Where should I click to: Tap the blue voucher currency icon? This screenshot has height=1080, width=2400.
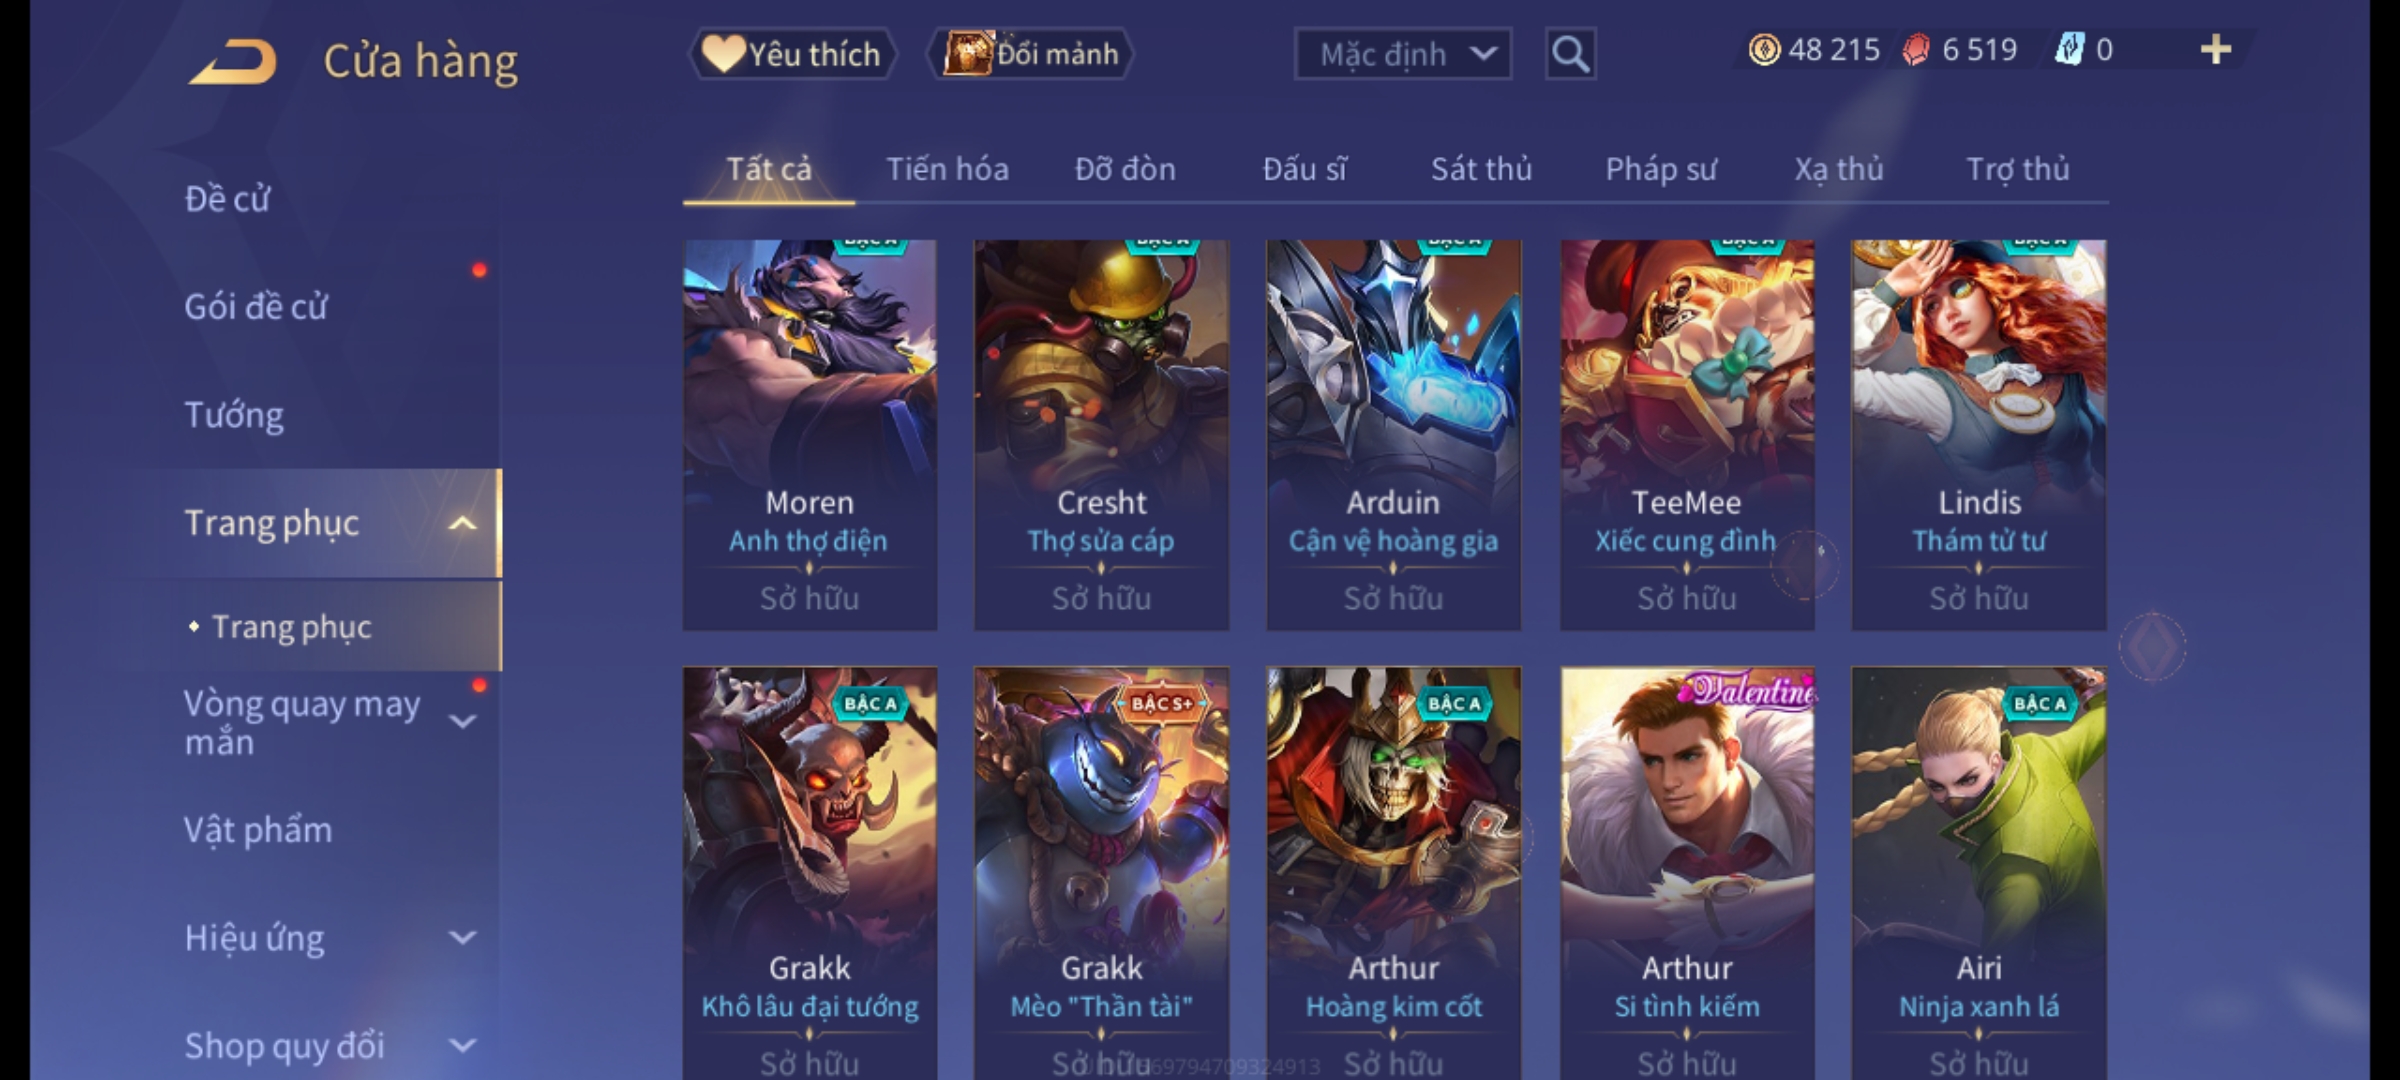[2069, 50]
